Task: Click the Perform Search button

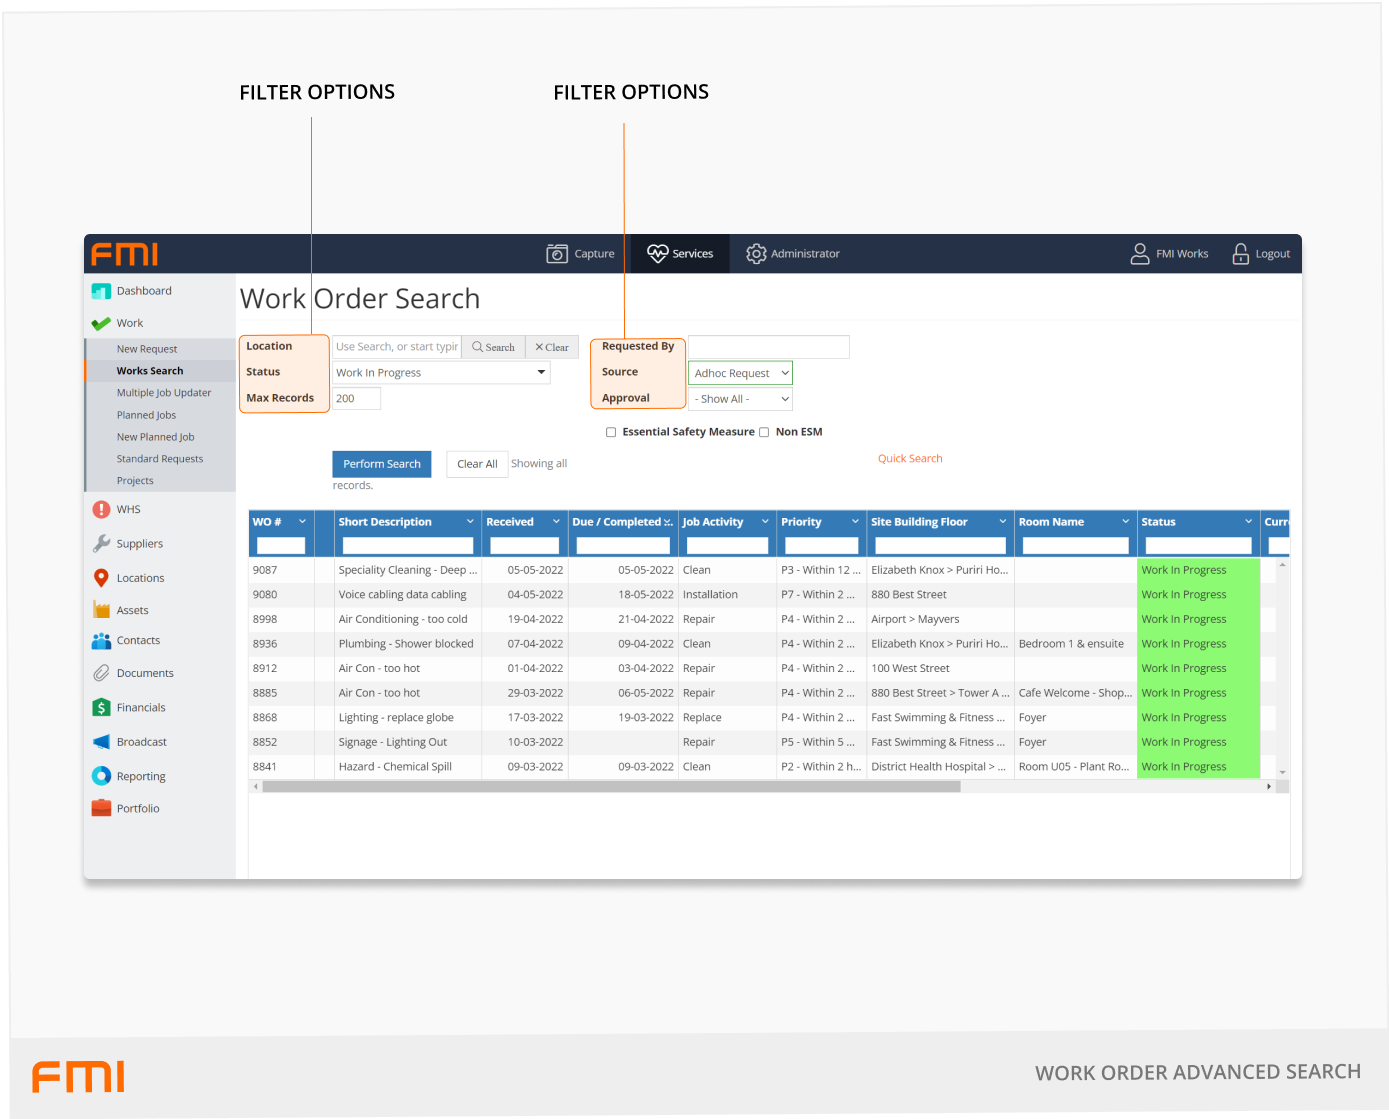Action: pos(382,464)
